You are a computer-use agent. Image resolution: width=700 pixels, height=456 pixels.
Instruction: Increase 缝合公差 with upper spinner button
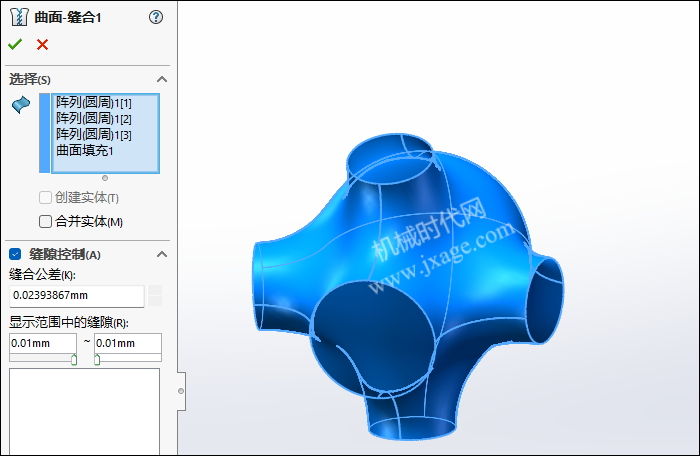pyautogui.click(x=155, y=290)
